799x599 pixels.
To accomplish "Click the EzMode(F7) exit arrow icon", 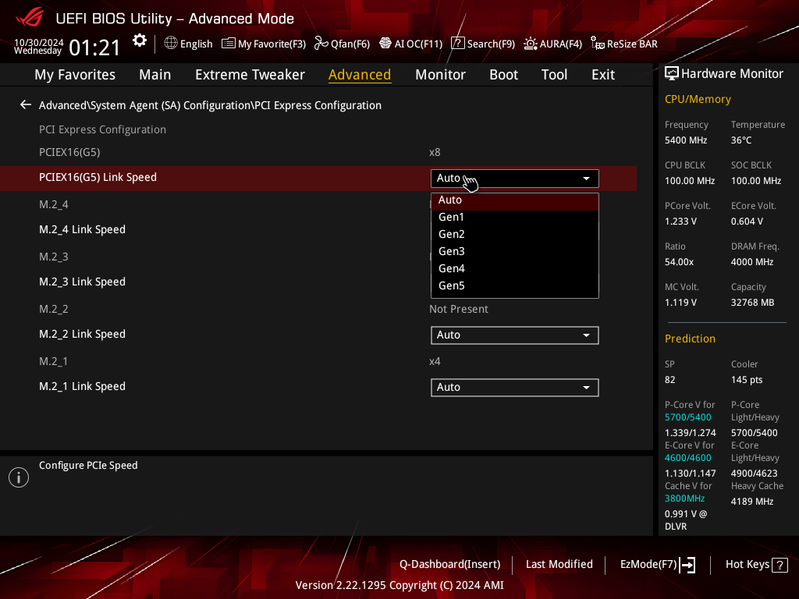I will (688, 564).
